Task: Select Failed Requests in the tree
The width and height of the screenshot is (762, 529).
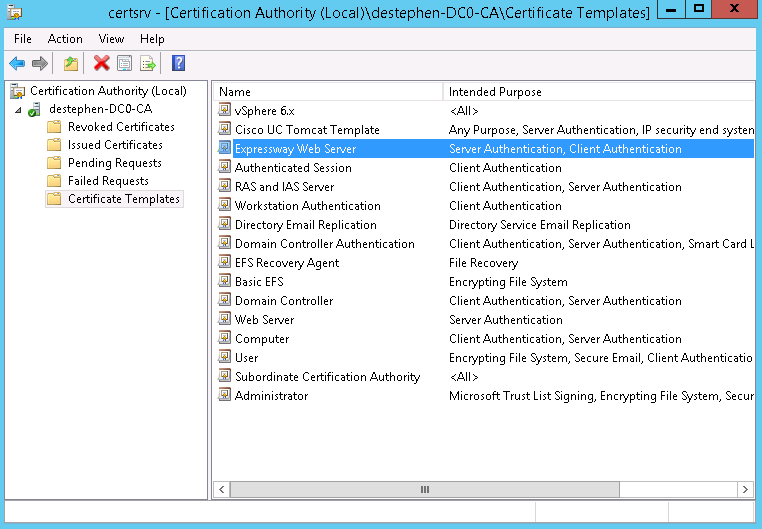Action: point(108,181)
